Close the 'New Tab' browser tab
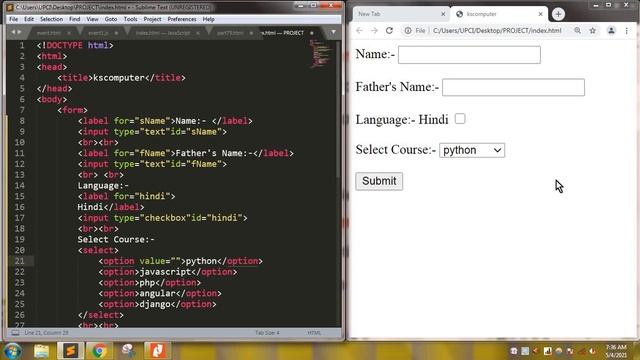The width and height of the screenshot is (640, 360). (443, 14)
